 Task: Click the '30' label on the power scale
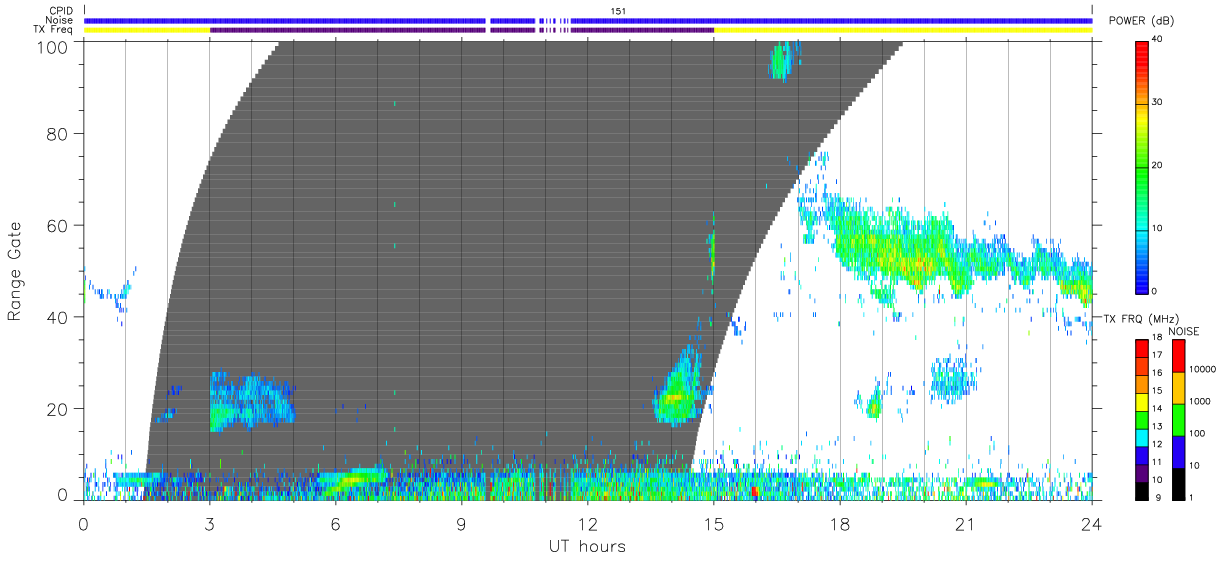(1158, 103)
